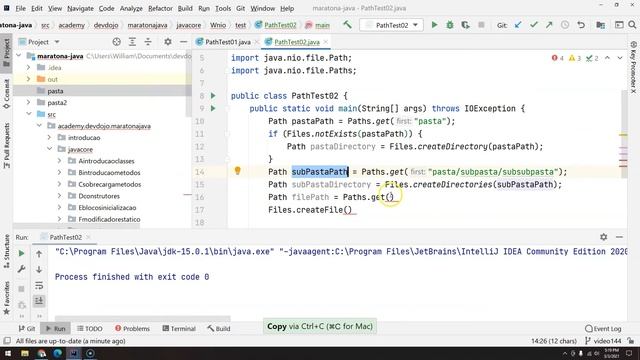Open the Navigate menu
Image resolution: width=640 pixels, height=360 pixels.
(x=80, y=8)
